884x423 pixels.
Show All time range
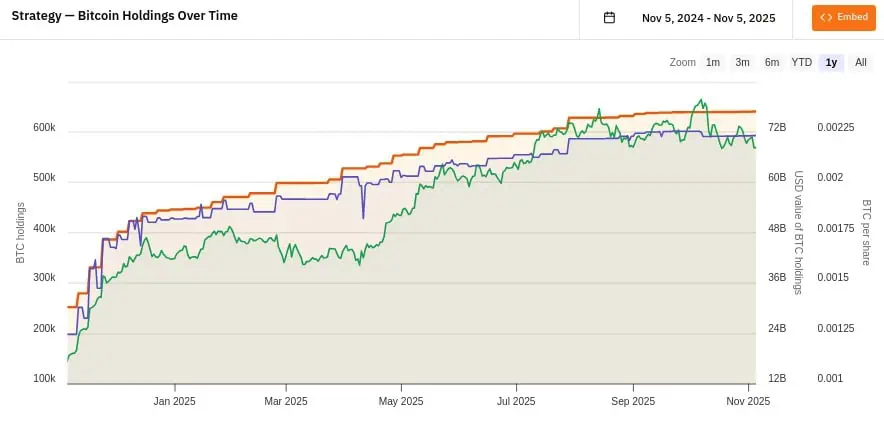point(860,62)
